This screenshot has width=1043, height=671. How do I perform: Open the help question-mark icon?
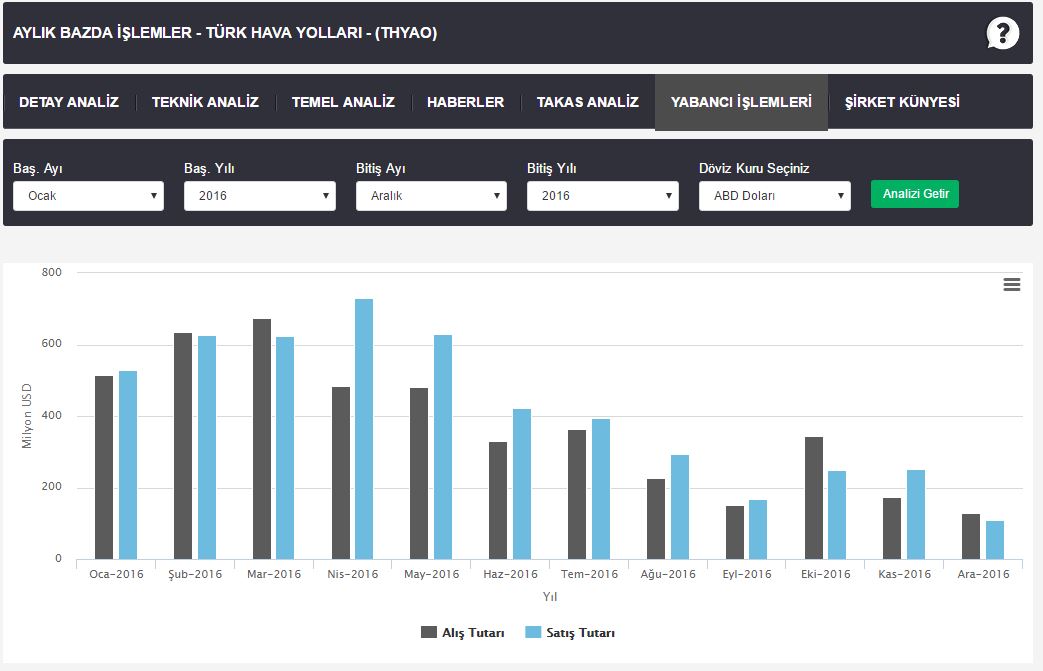click(x=1002, y=33)
